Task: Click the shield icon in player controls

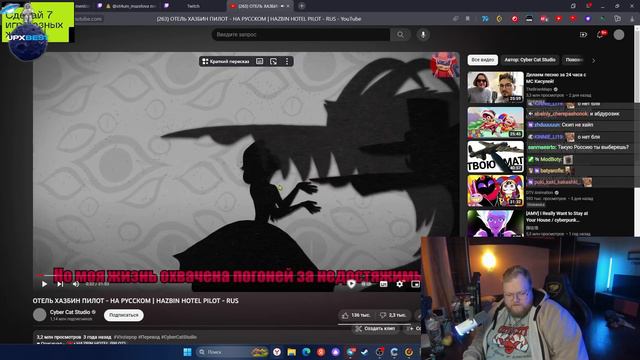Action: click(351, 284)
